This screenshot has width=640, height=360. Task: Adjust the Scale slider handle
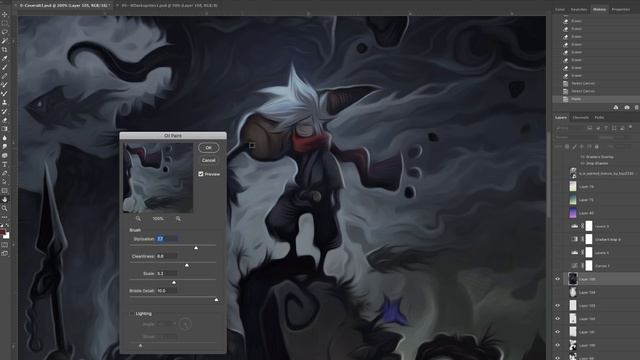tap(174, 282)
